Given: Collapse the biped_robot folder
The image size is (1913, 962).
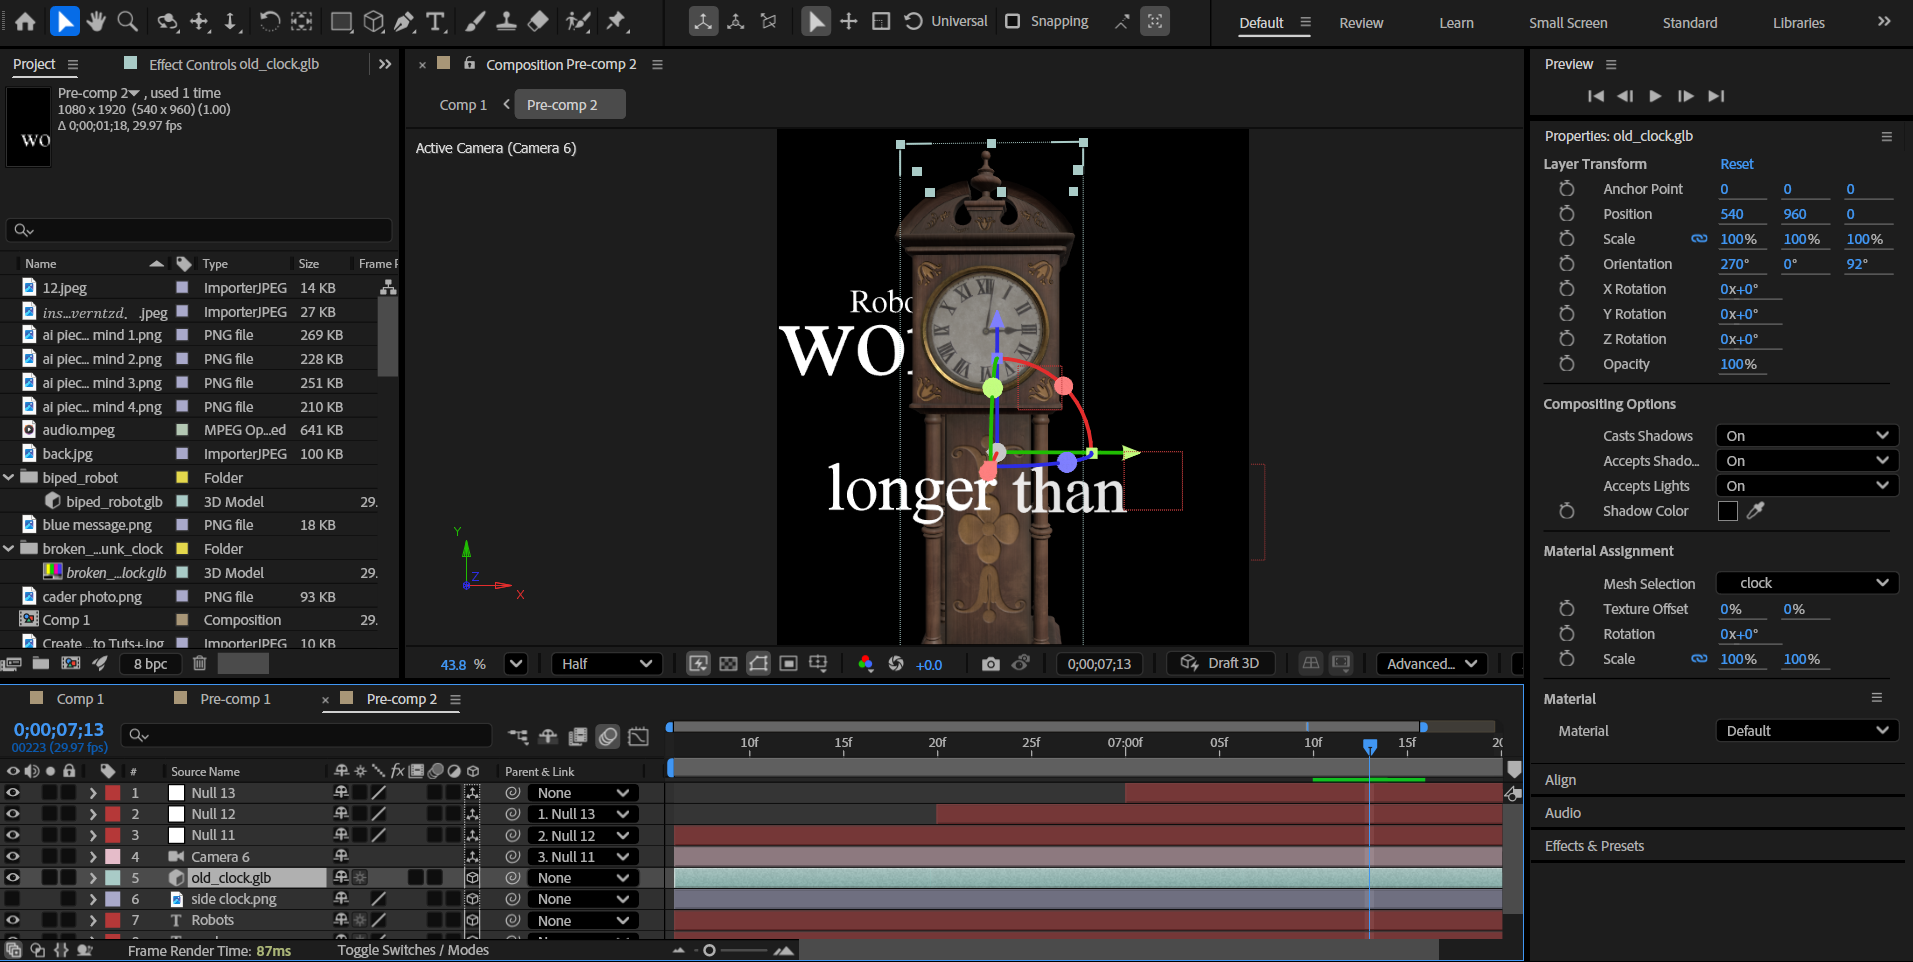Looking at the screenshot, I should (9, 478).
